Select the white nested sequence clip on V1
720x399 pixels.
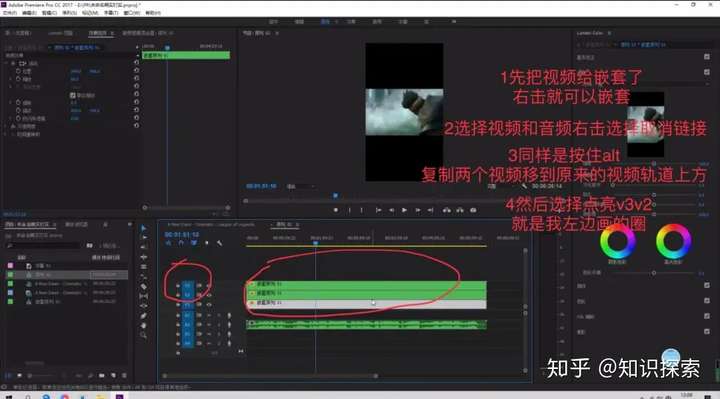[366, 303]
